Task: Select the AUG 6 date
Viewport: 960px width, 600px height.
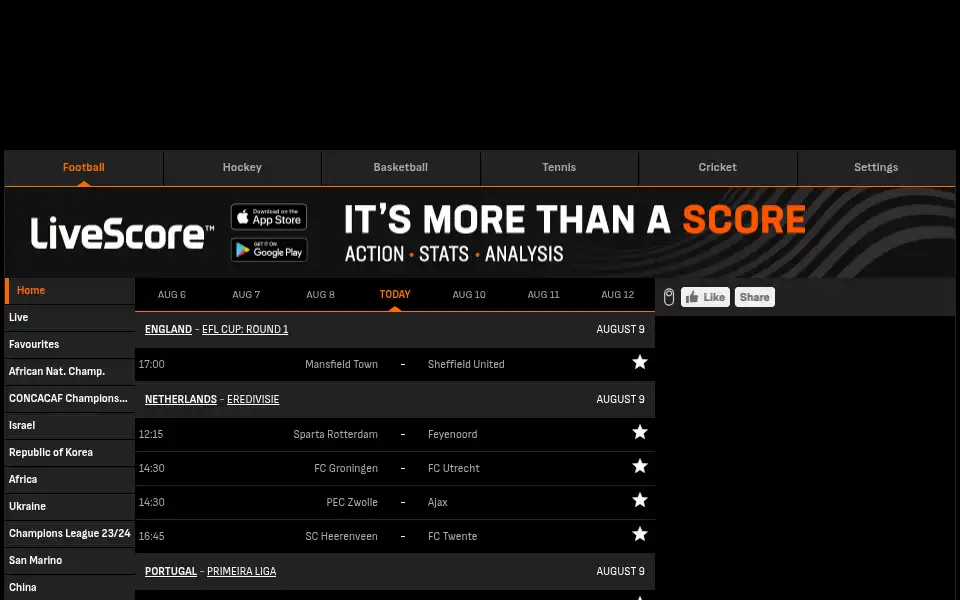Action: point(171,294)
